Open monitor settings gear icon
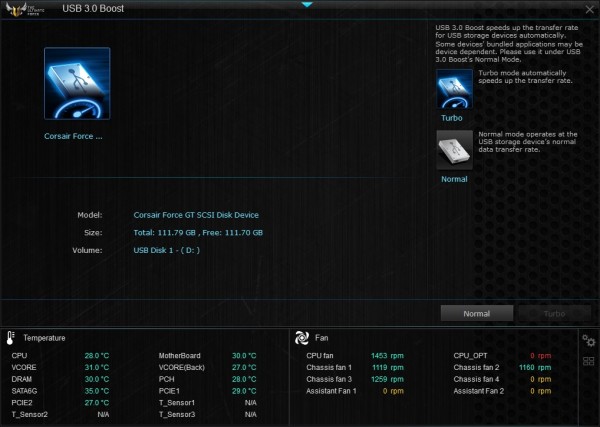600x427 pixels. pos(589,340)
